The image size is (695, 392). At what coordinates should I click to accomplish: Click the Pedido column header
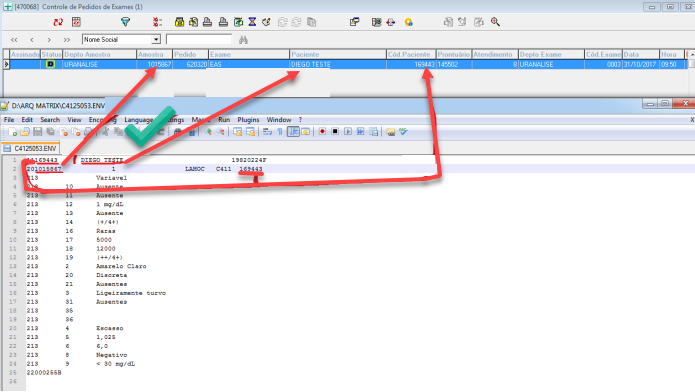(x=190, y=55)
